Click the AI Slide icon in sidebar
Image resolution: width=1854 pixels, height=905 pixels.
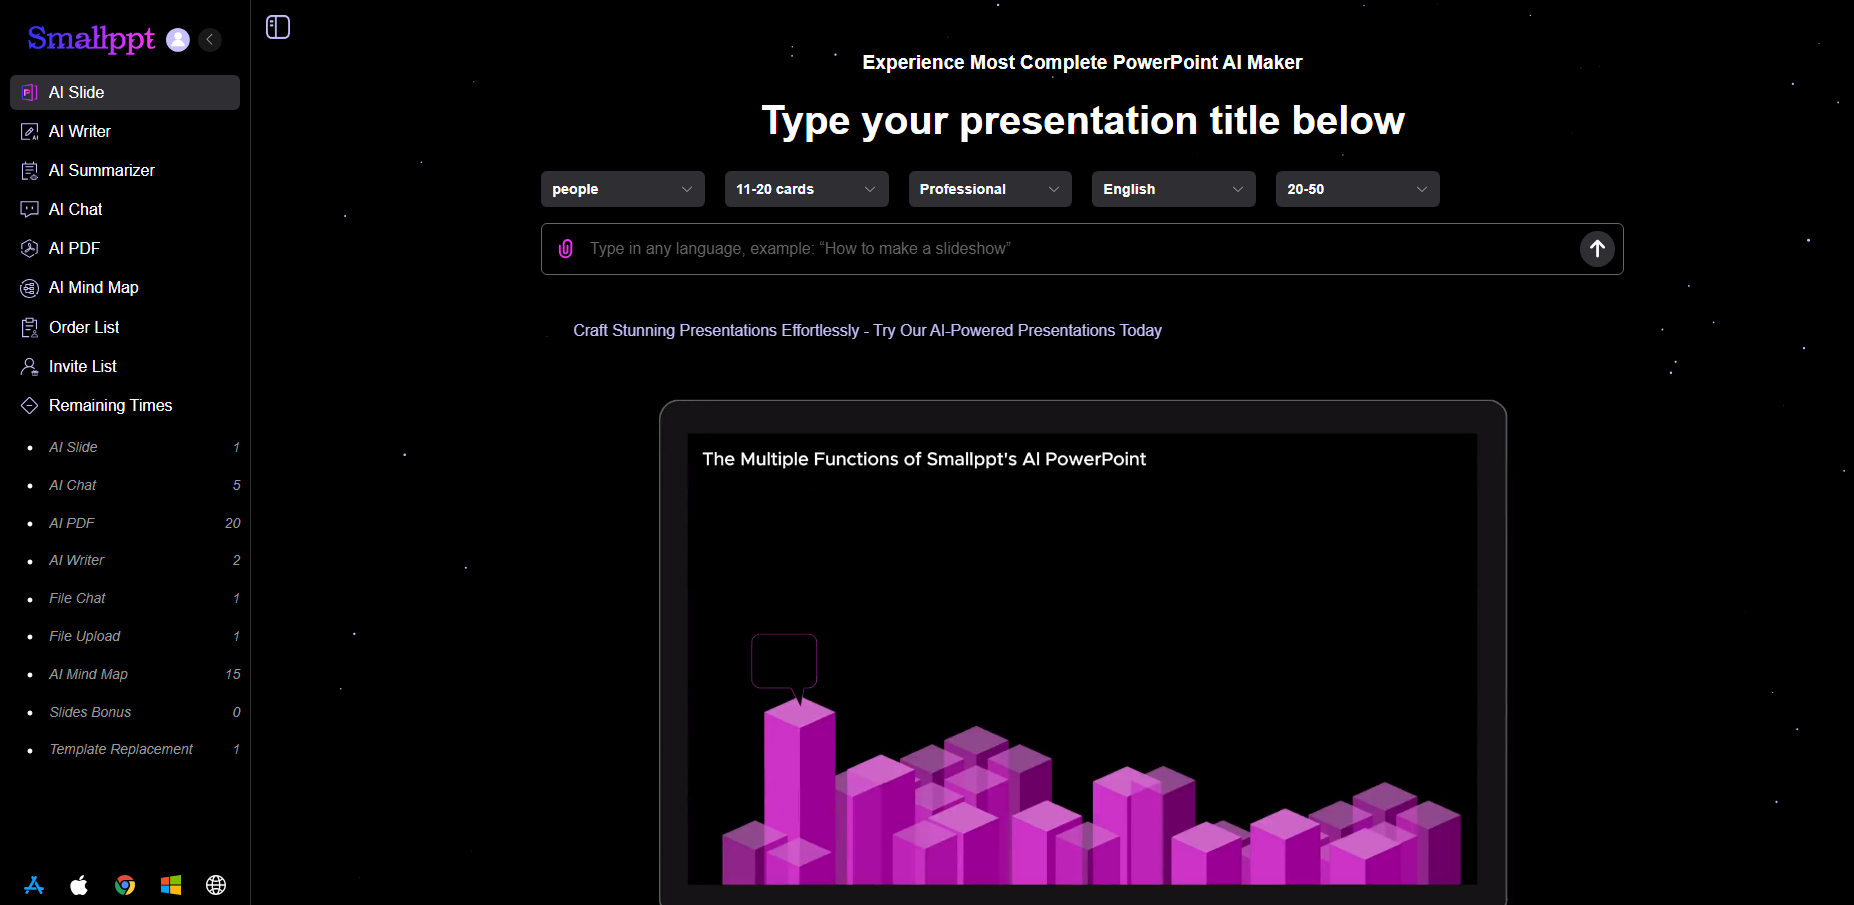pos(30,92)
